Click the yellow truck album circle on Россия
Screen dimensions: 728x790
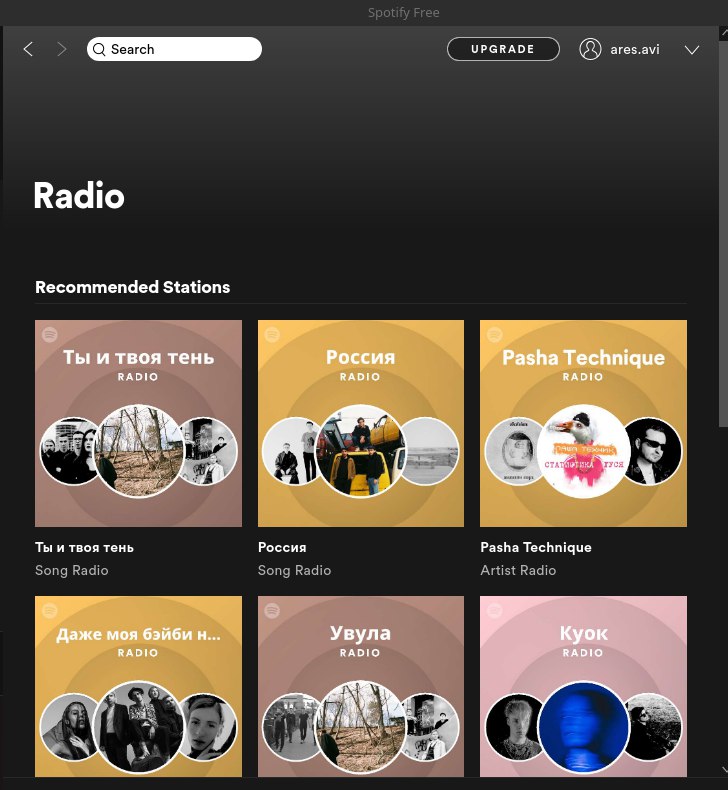361,451
